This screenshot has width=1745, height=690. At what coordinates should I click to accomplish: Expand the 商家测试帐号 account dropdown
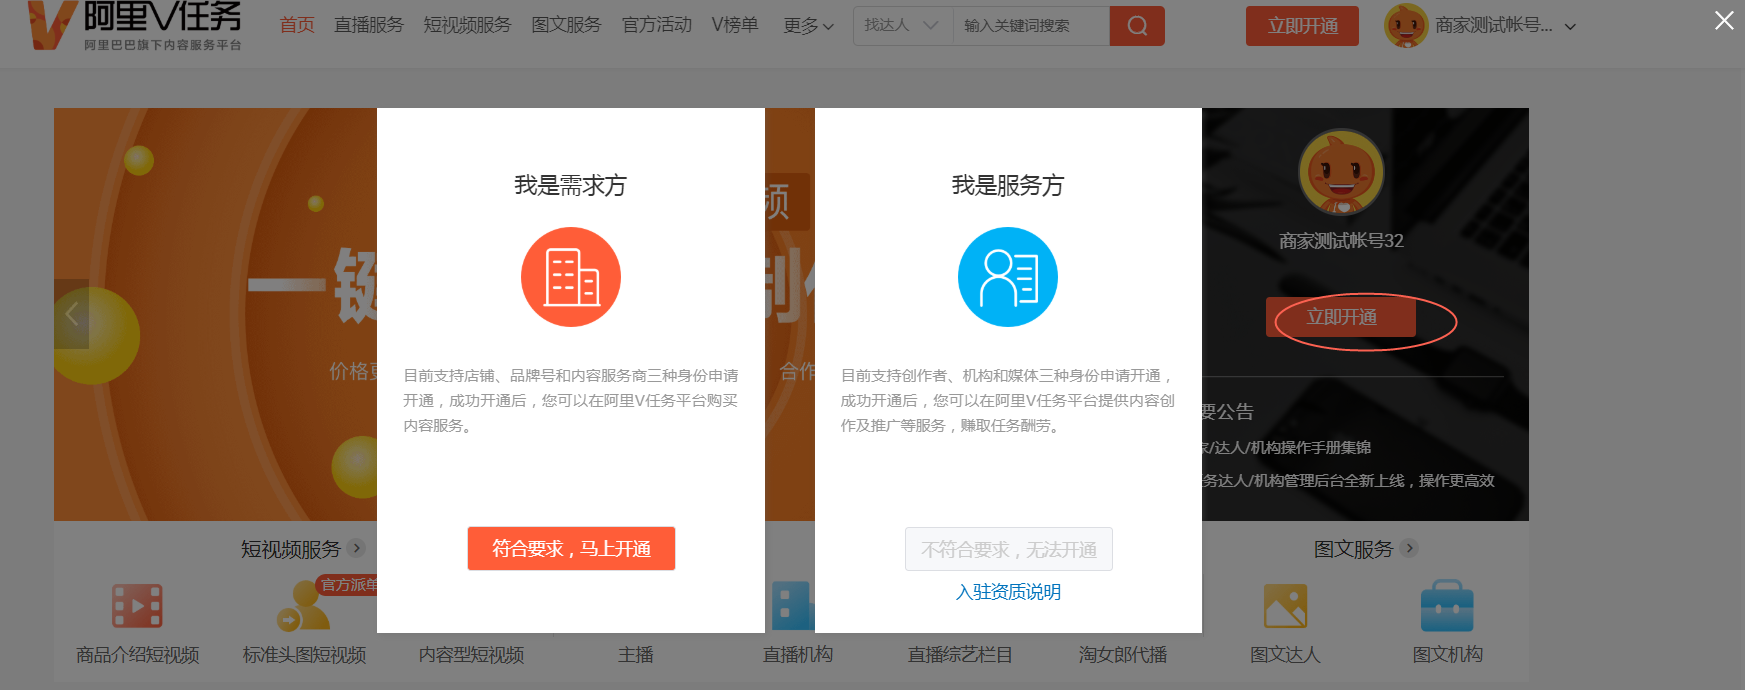pos(1505,26)
